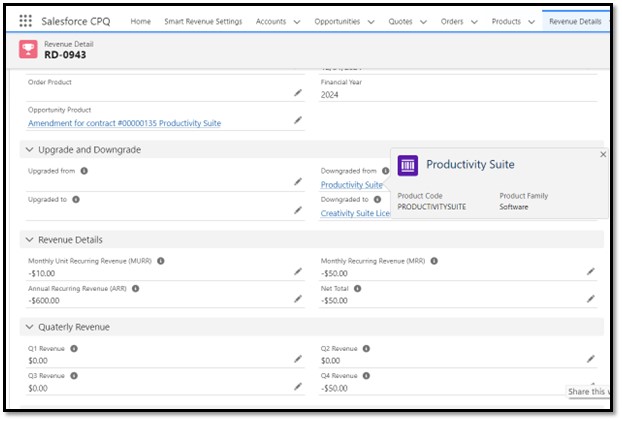
Task: Open the Orders tab dropdown arrow
Action: pos(474,22)
